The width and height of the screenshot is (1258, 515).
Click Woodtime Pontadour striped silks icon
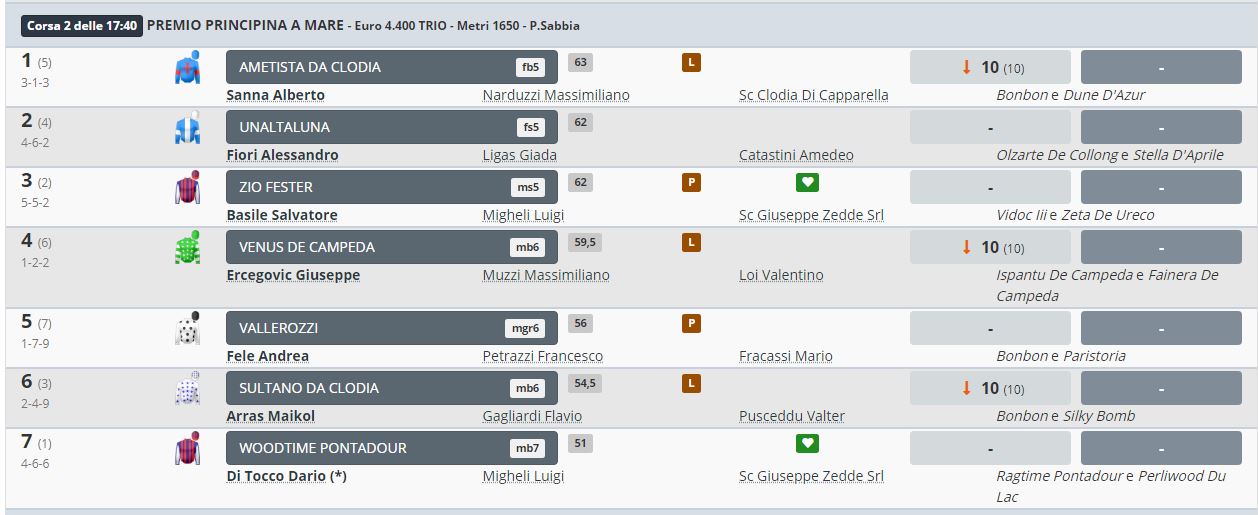(x=187, y=448)
